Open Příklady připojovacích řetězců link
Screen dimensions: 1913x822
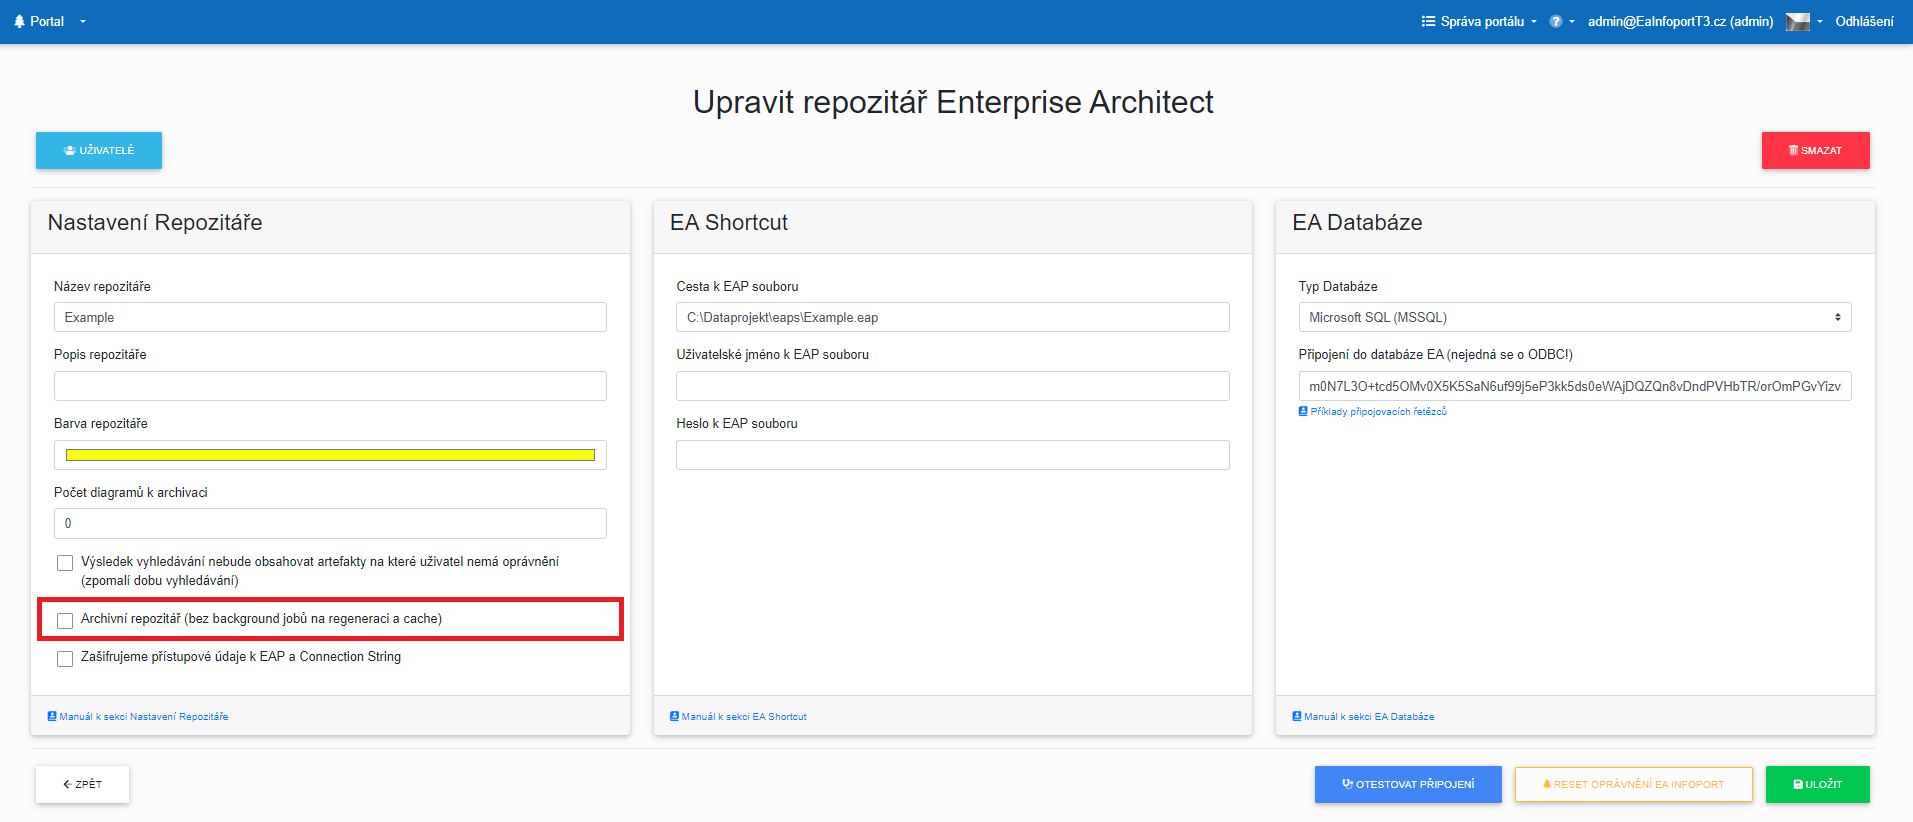pos(1372,411)
